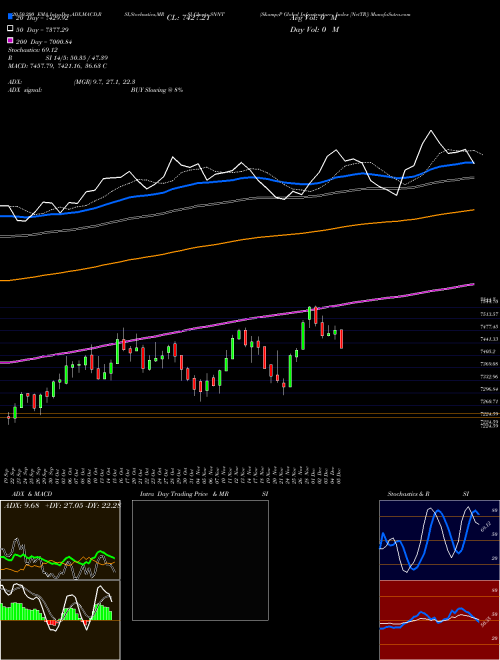Click the orange moving average line

click(237, 240)
